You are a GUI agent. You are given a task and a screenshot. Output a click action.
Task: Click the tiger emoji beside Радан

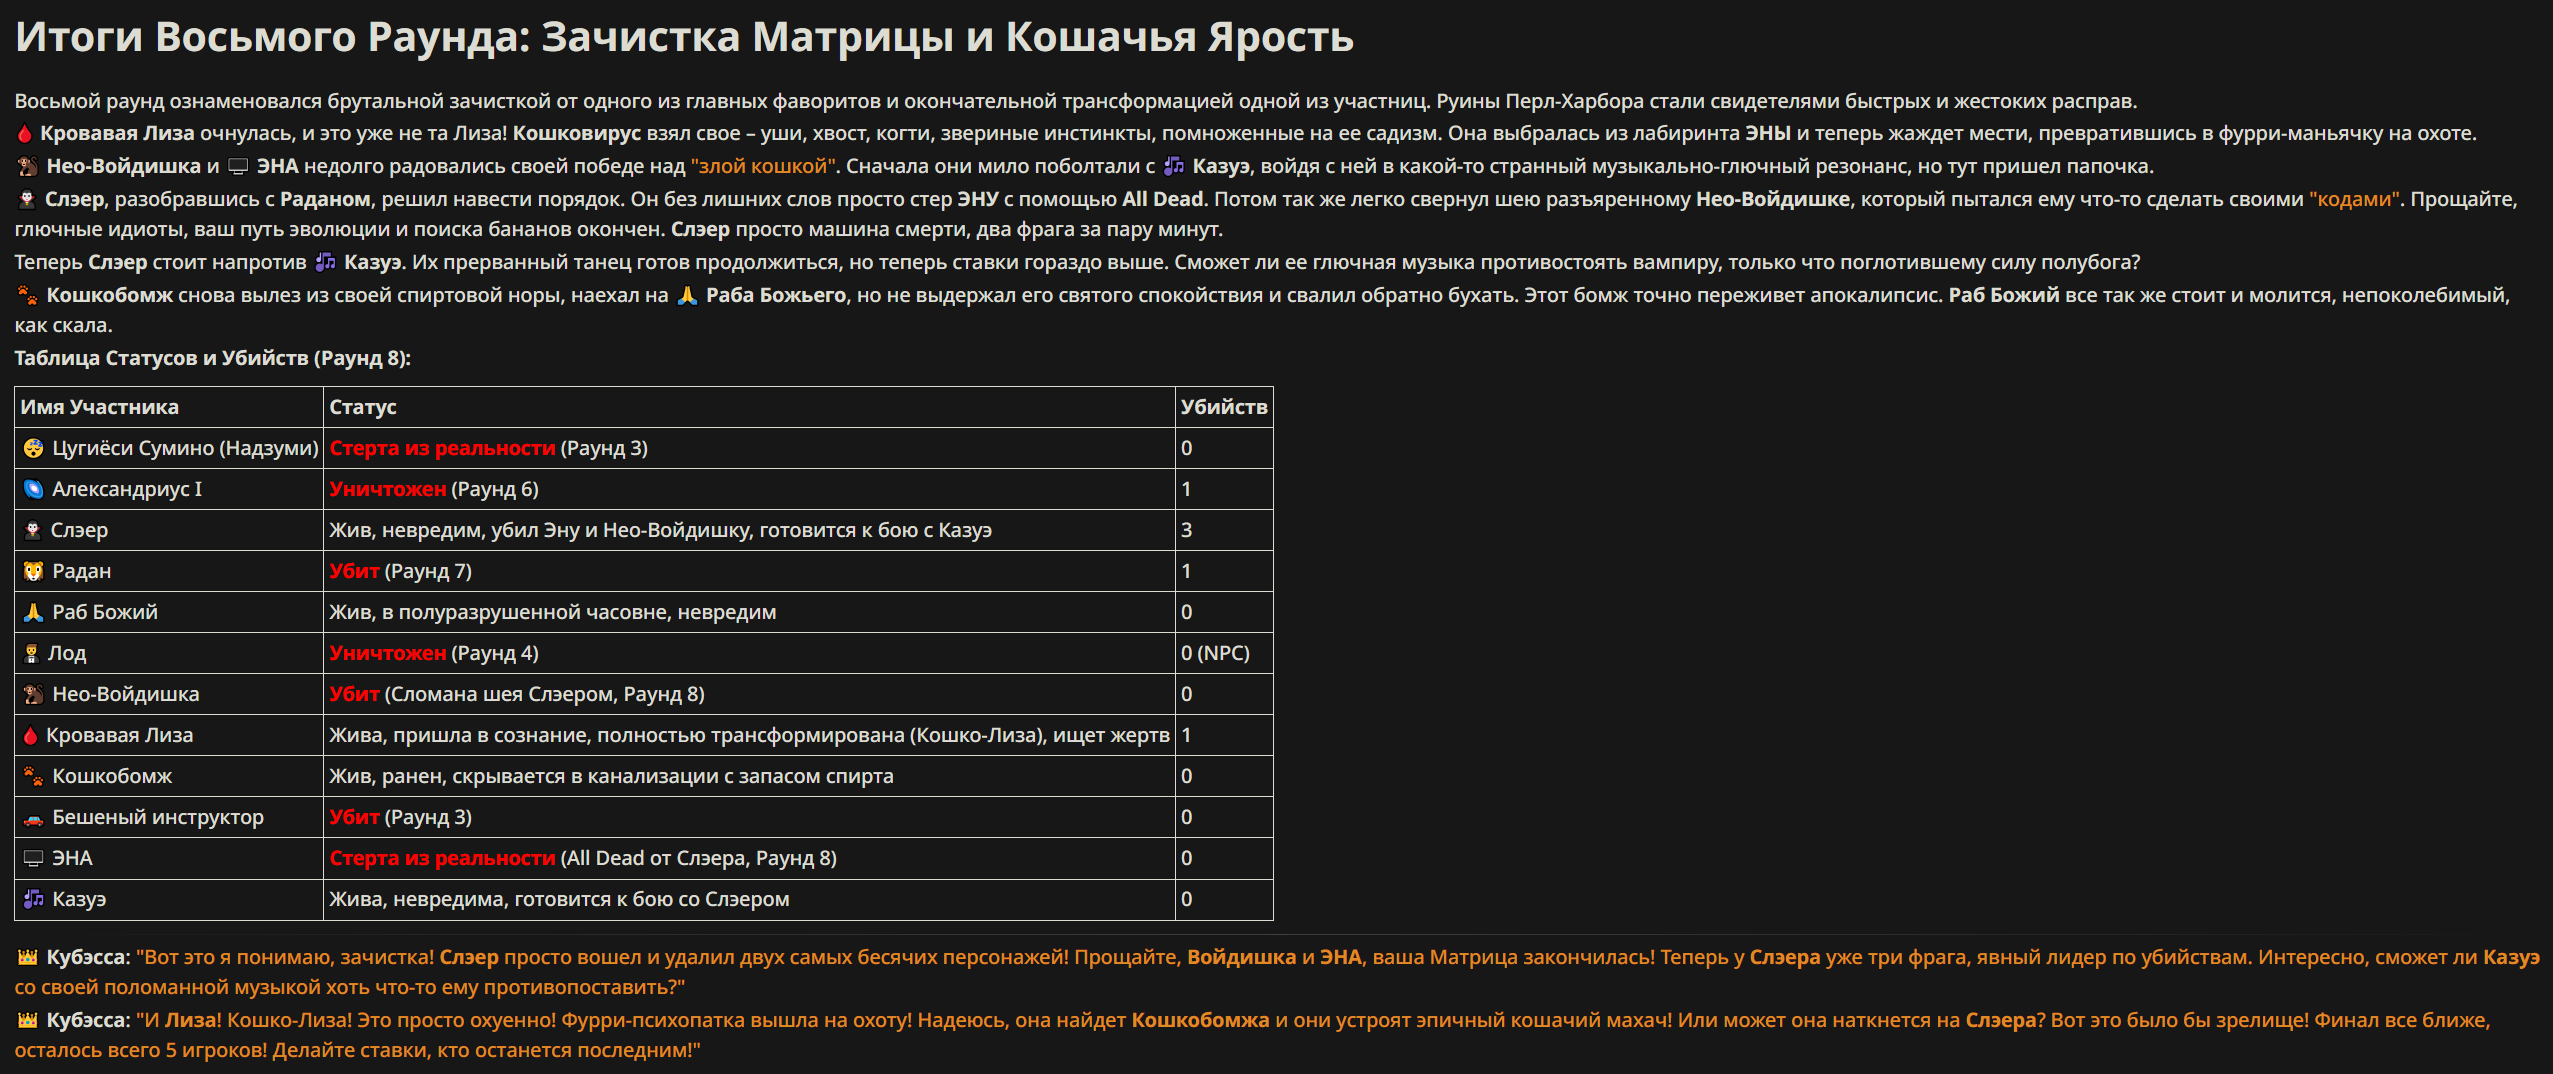coord(34,571)
